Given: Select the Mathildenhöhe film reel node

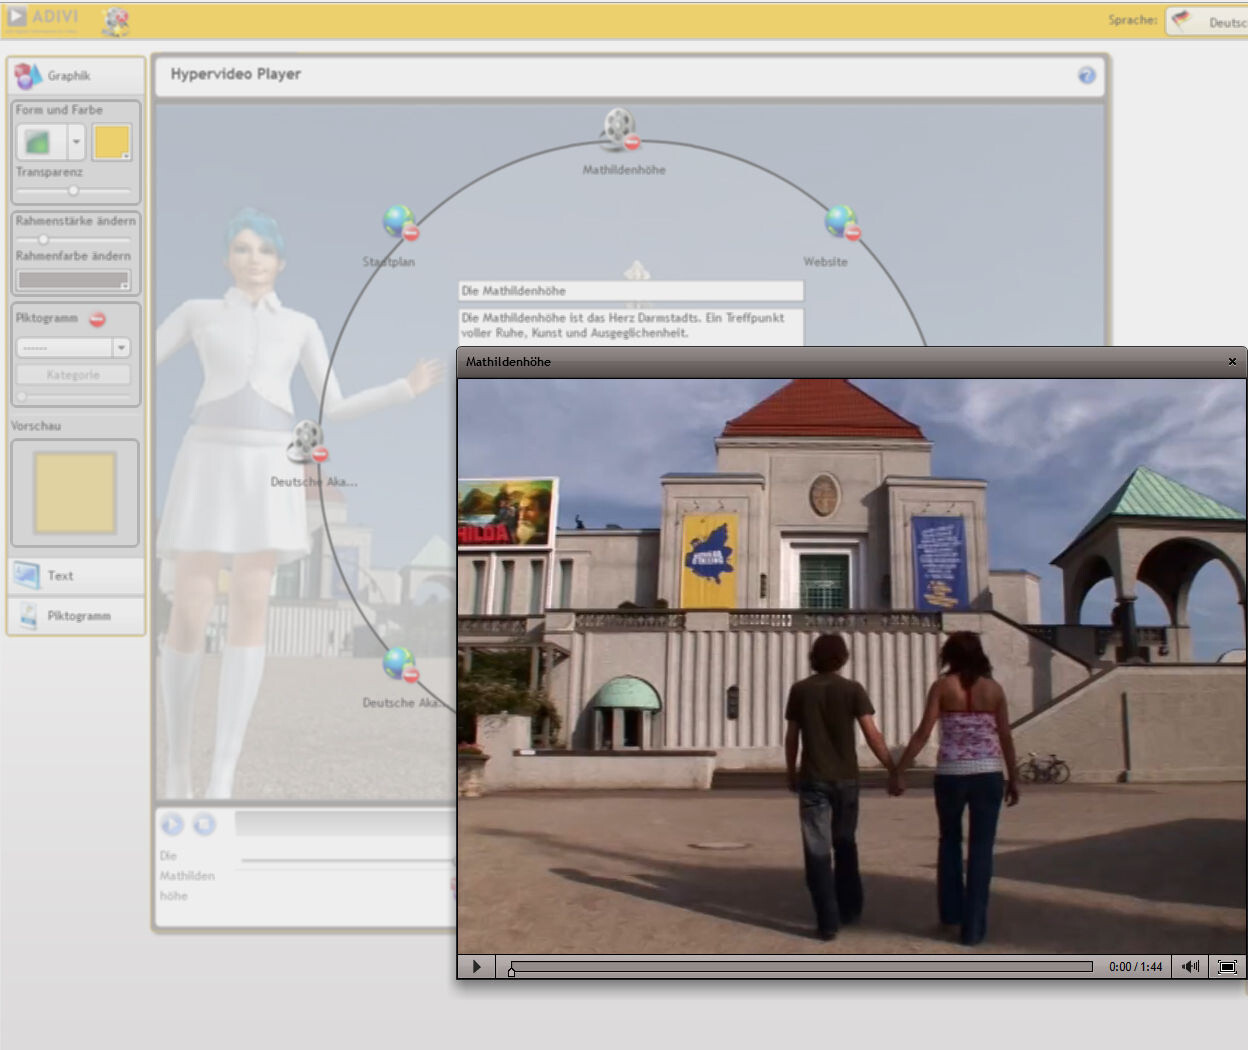Looking at the screenshot, I should [617, 127].
